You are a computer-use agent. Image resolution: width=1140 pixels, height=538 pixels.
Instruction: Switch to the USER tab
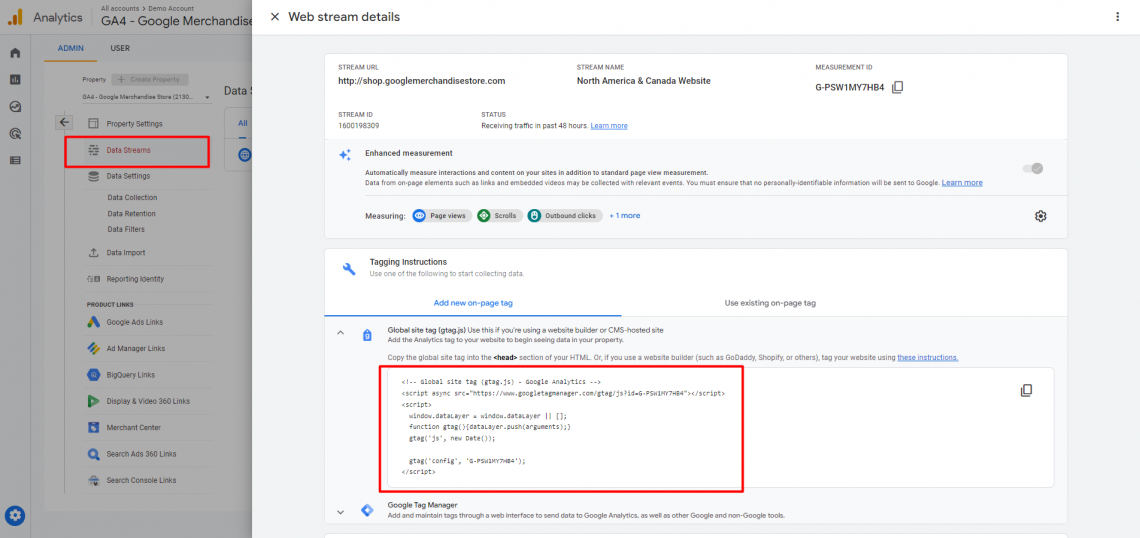pyautogui.click(x=120, y=48)
